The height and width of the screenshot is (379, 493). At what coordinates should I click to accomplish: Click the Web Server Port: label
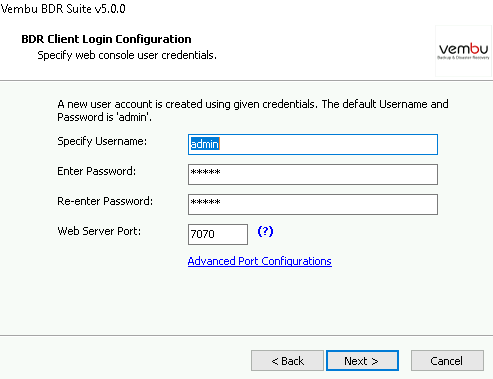coord(99,231)
